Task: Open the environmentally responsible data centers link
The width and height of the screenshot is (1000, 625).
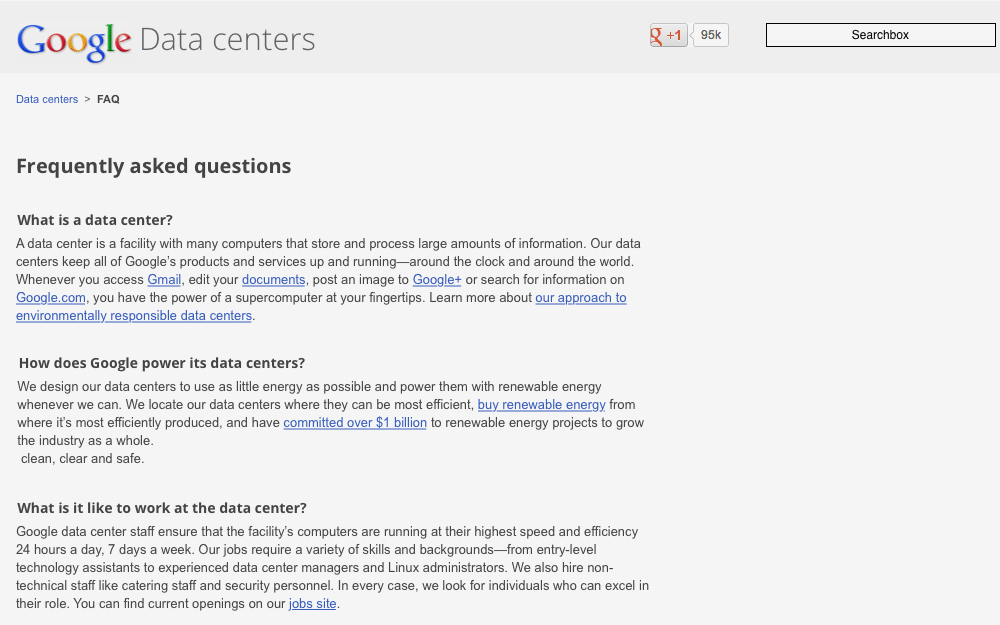Action: (x=133, y=315)
